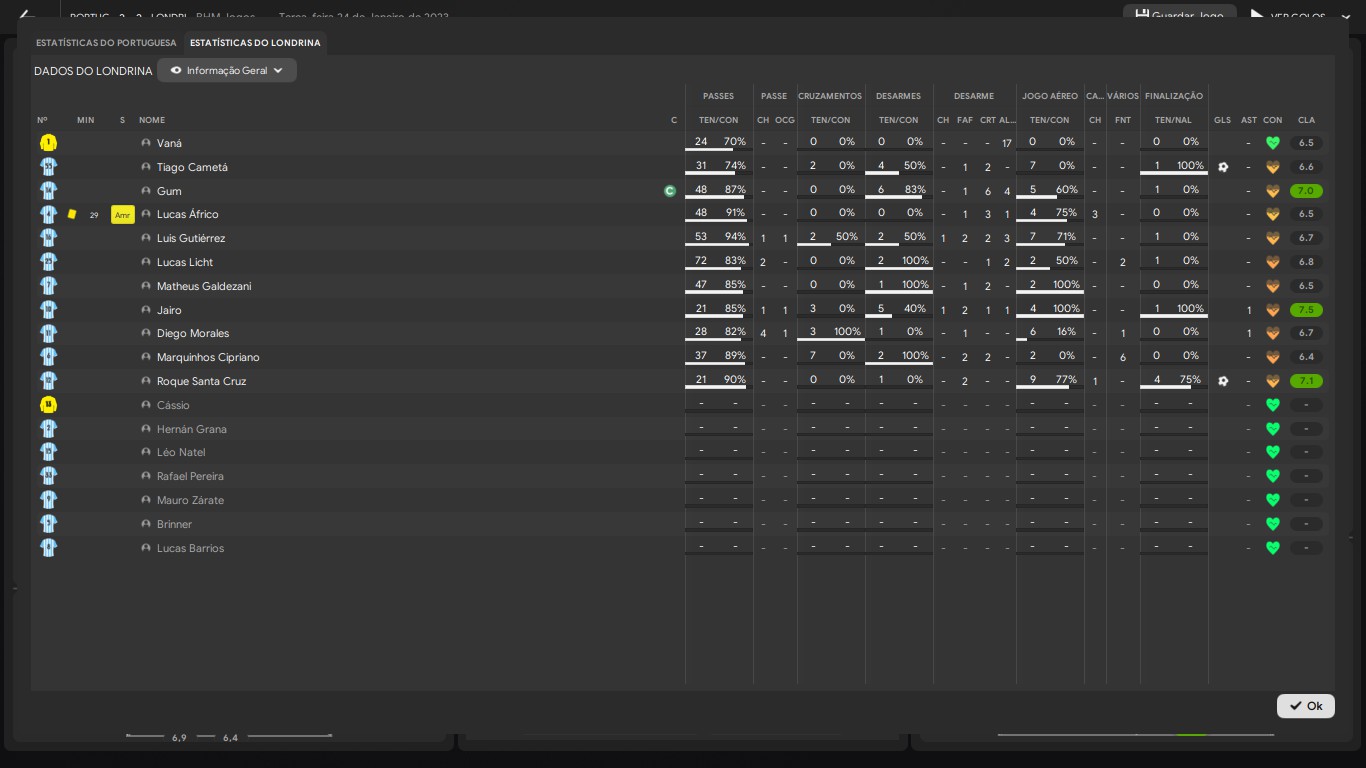
Task: Click profile icon beside Léo Natel
Action: point(146,453)
